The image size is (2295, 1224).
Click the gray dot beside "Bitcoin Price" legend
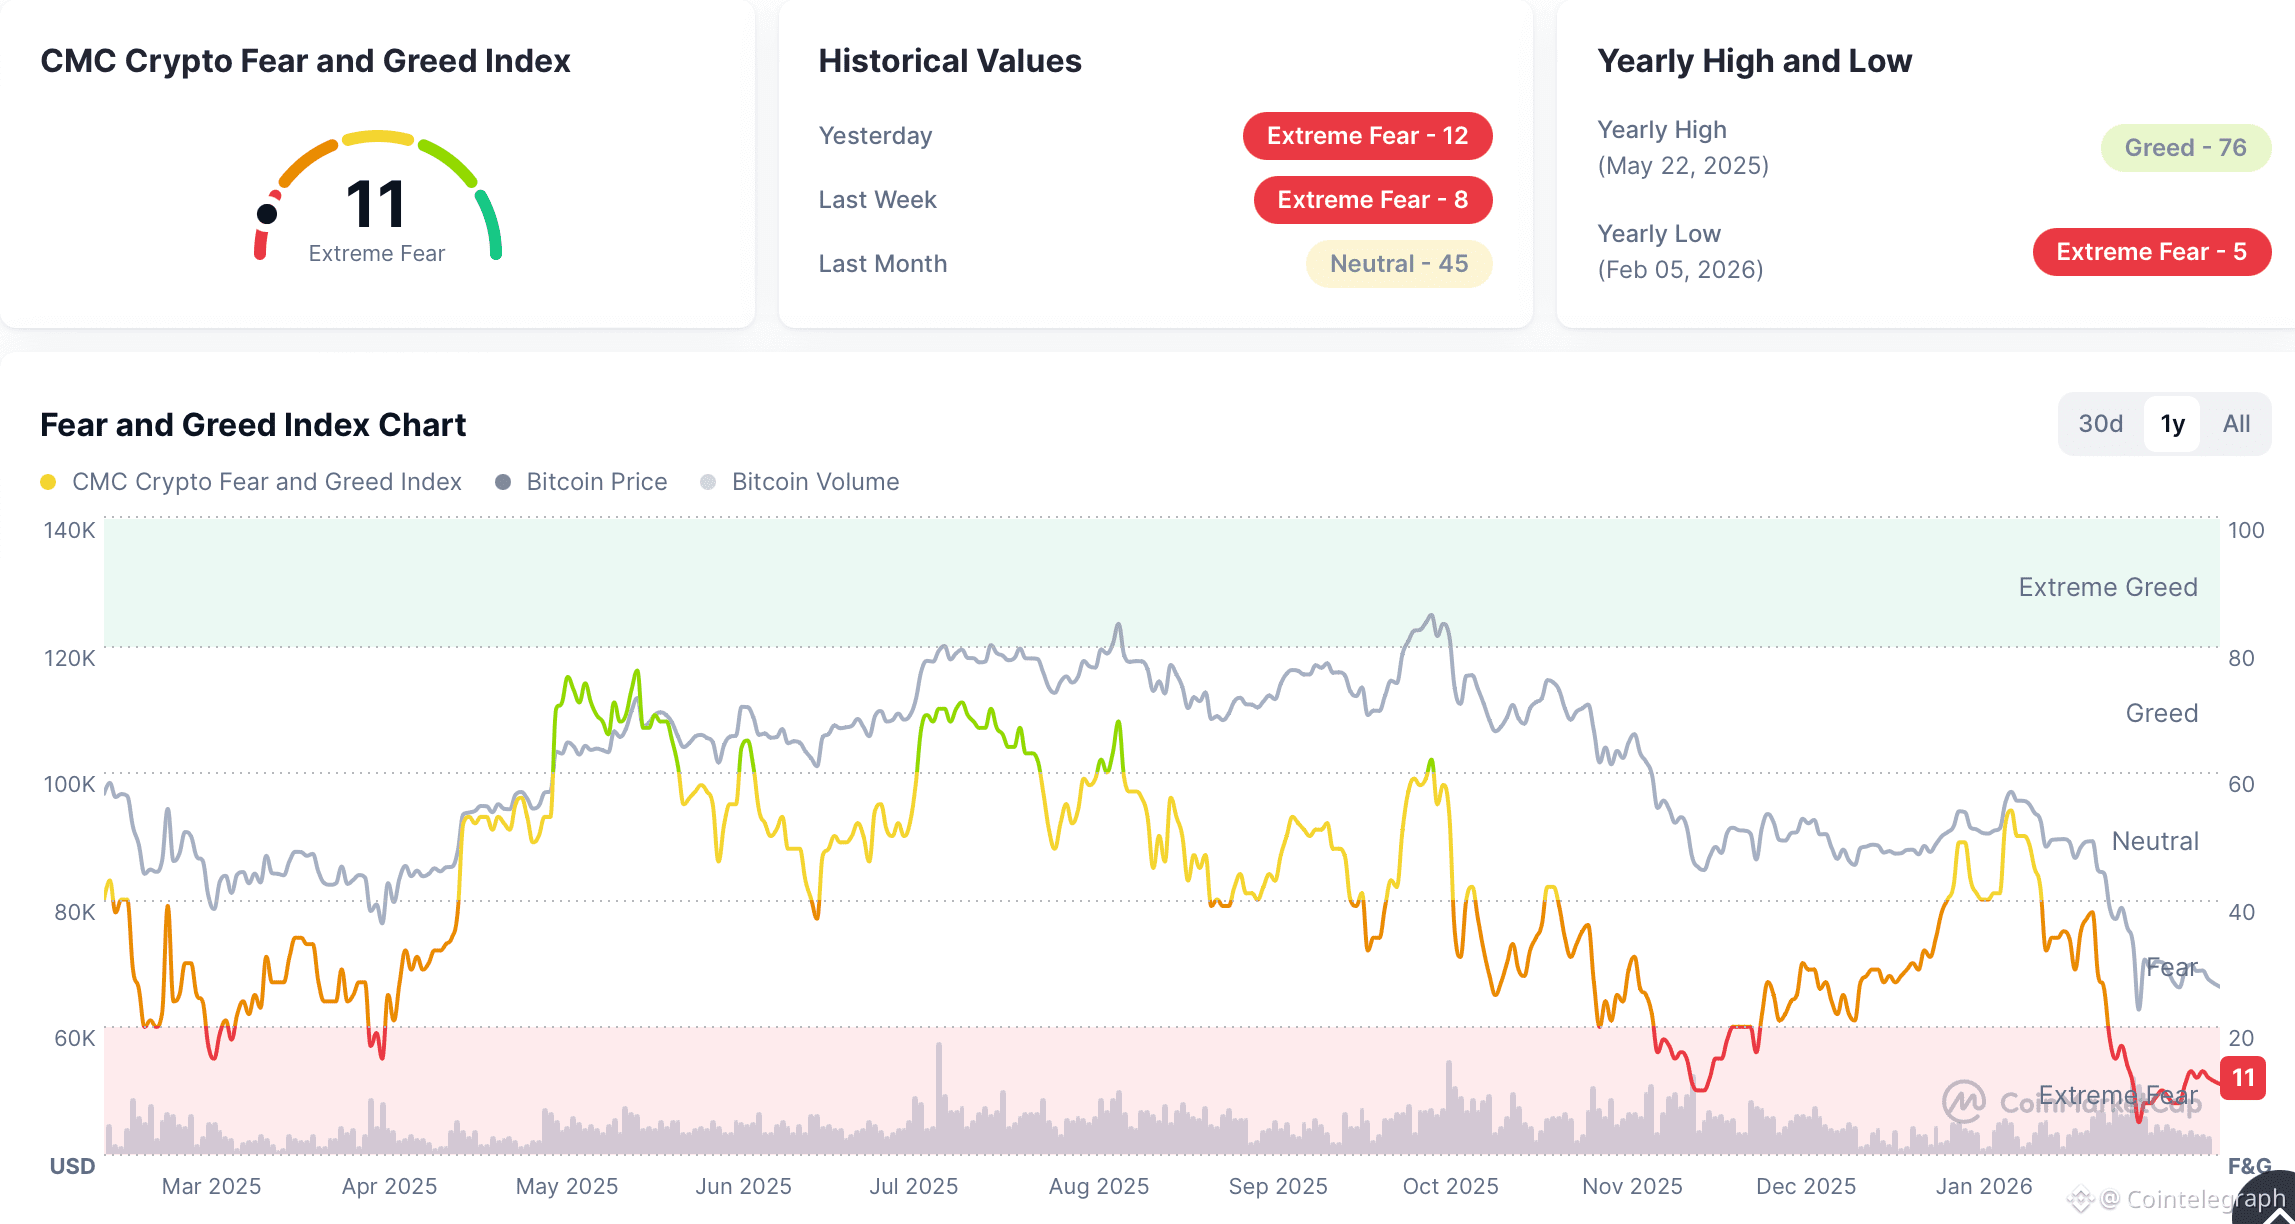tap(506, 481)
